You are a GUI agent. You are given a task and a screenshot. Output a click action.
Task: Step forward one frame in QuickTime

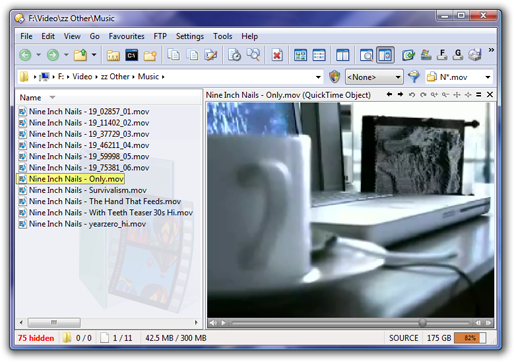pyautogui.click(x=488, y=323)
